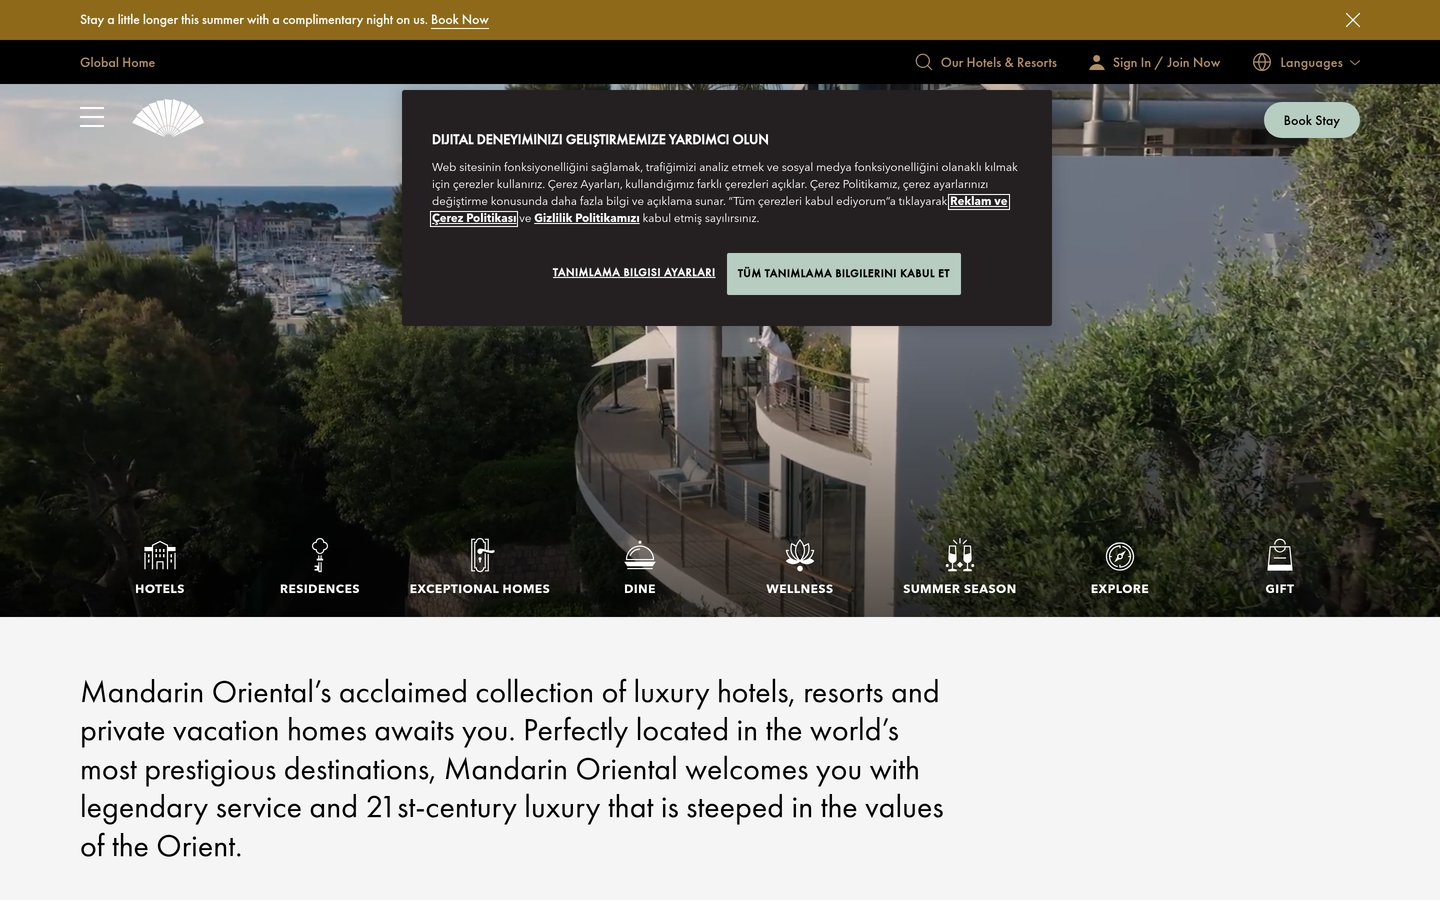Viewport: 1440px width, 900px height.
Task: Click the Mandarin Oriental fan logo
Action: [168, 117]
